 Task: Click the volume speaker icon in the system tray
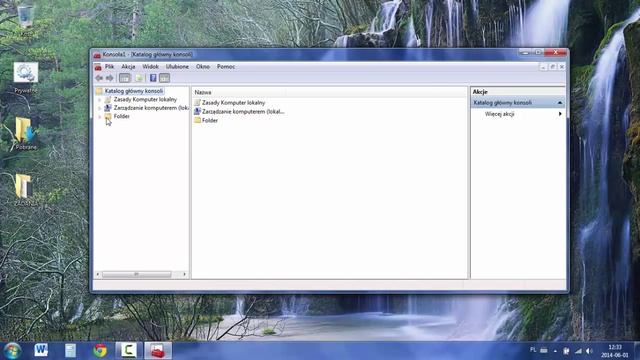click(589, 351)
